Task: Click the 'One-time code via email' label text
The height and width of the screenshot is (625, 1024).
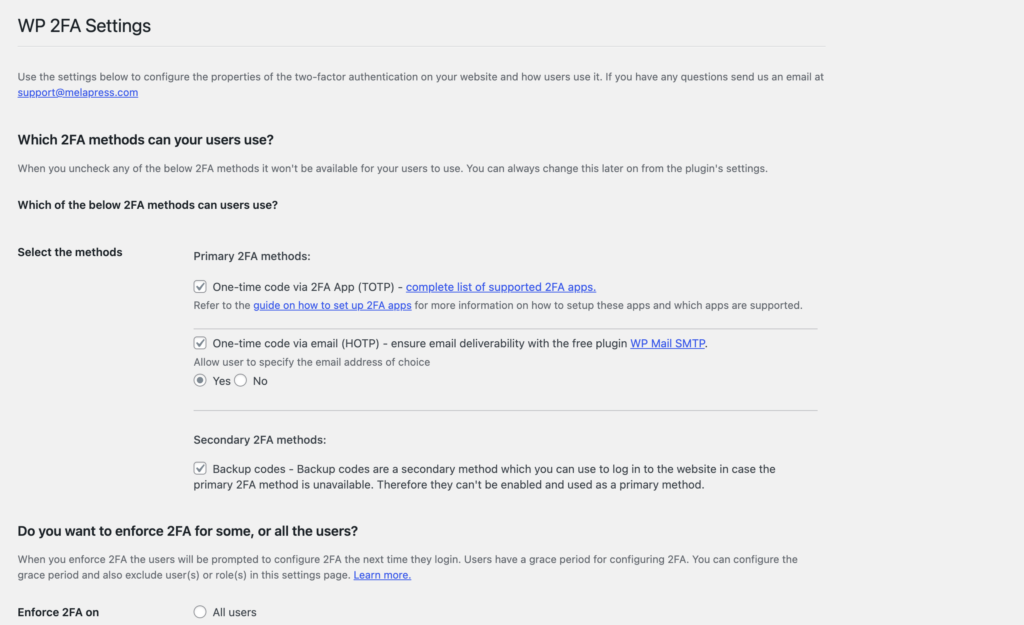Action: (300, 343)
